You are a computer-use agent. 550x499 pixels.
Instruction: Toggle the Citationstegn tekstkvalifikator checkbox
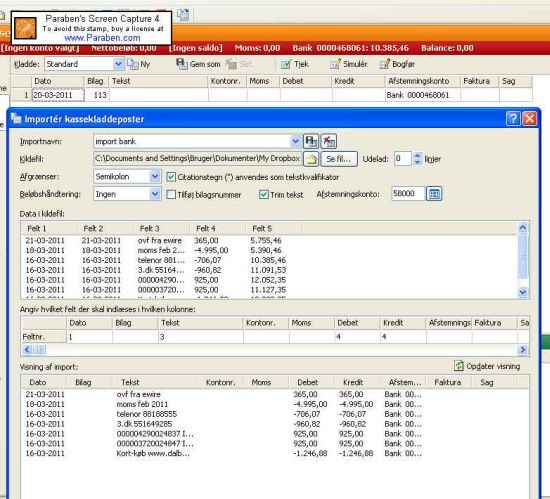coord(171,177)
